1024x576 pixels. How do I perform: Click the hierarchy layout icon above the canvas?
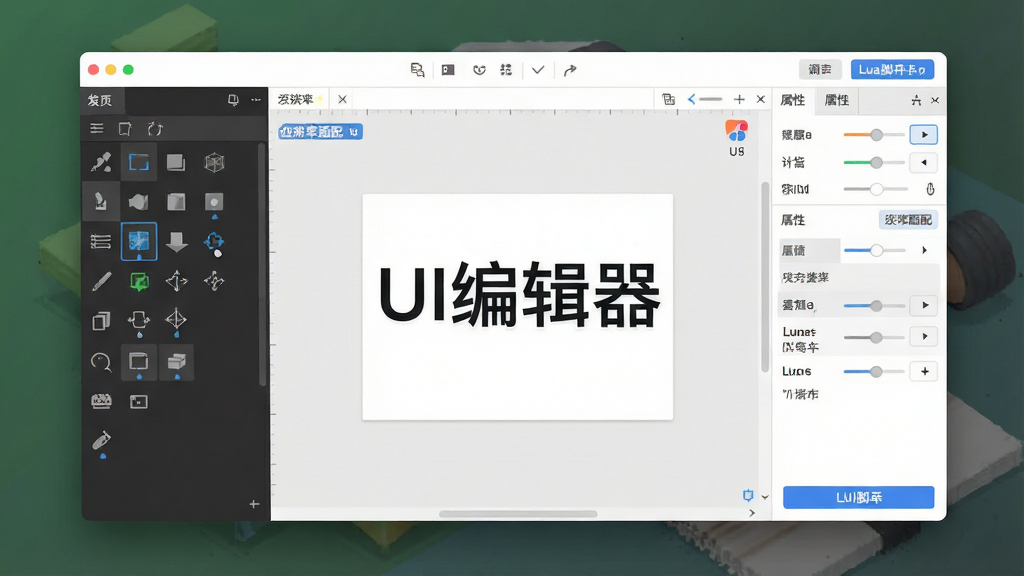point(668,99)
